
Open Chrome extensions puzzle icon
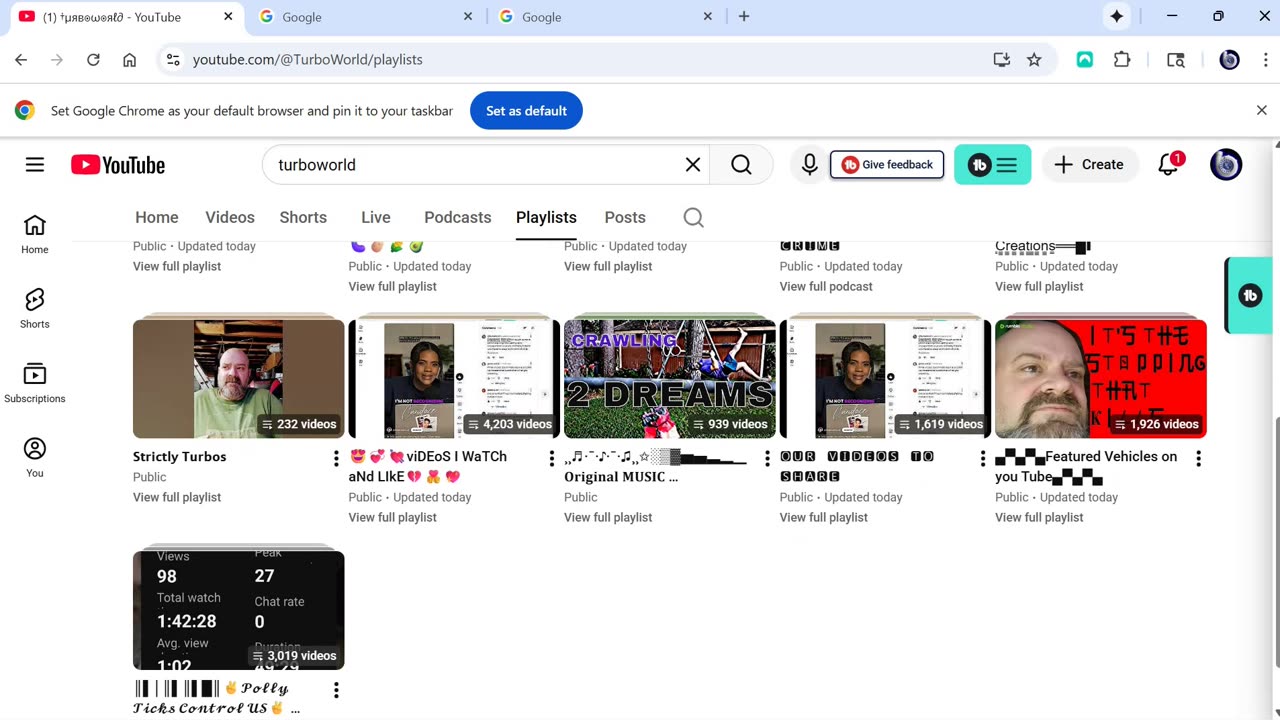pyautogui.click(x=1122, y=60)
